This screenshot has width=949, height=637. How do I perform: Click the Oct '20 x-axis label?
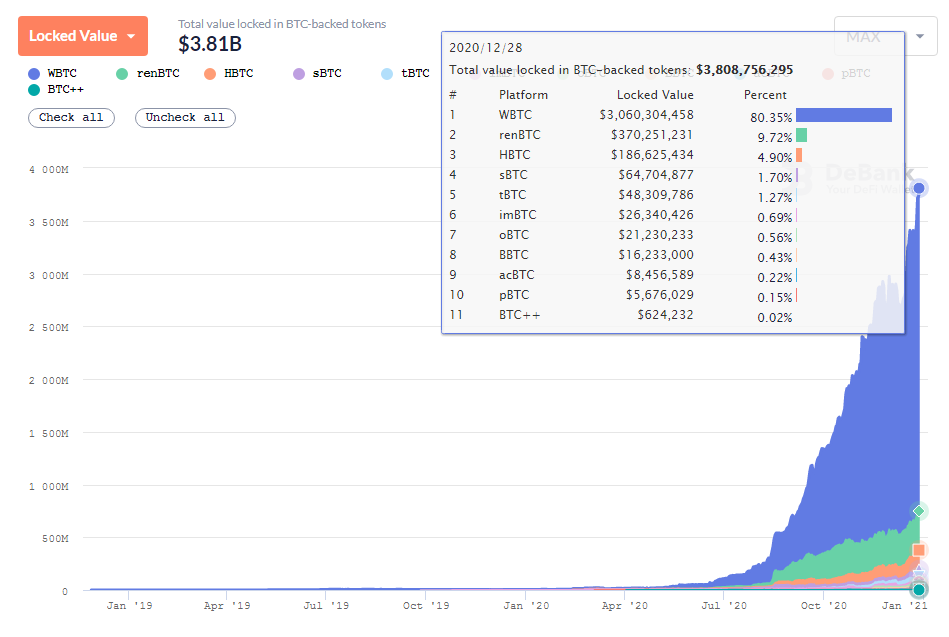point(824,606)
